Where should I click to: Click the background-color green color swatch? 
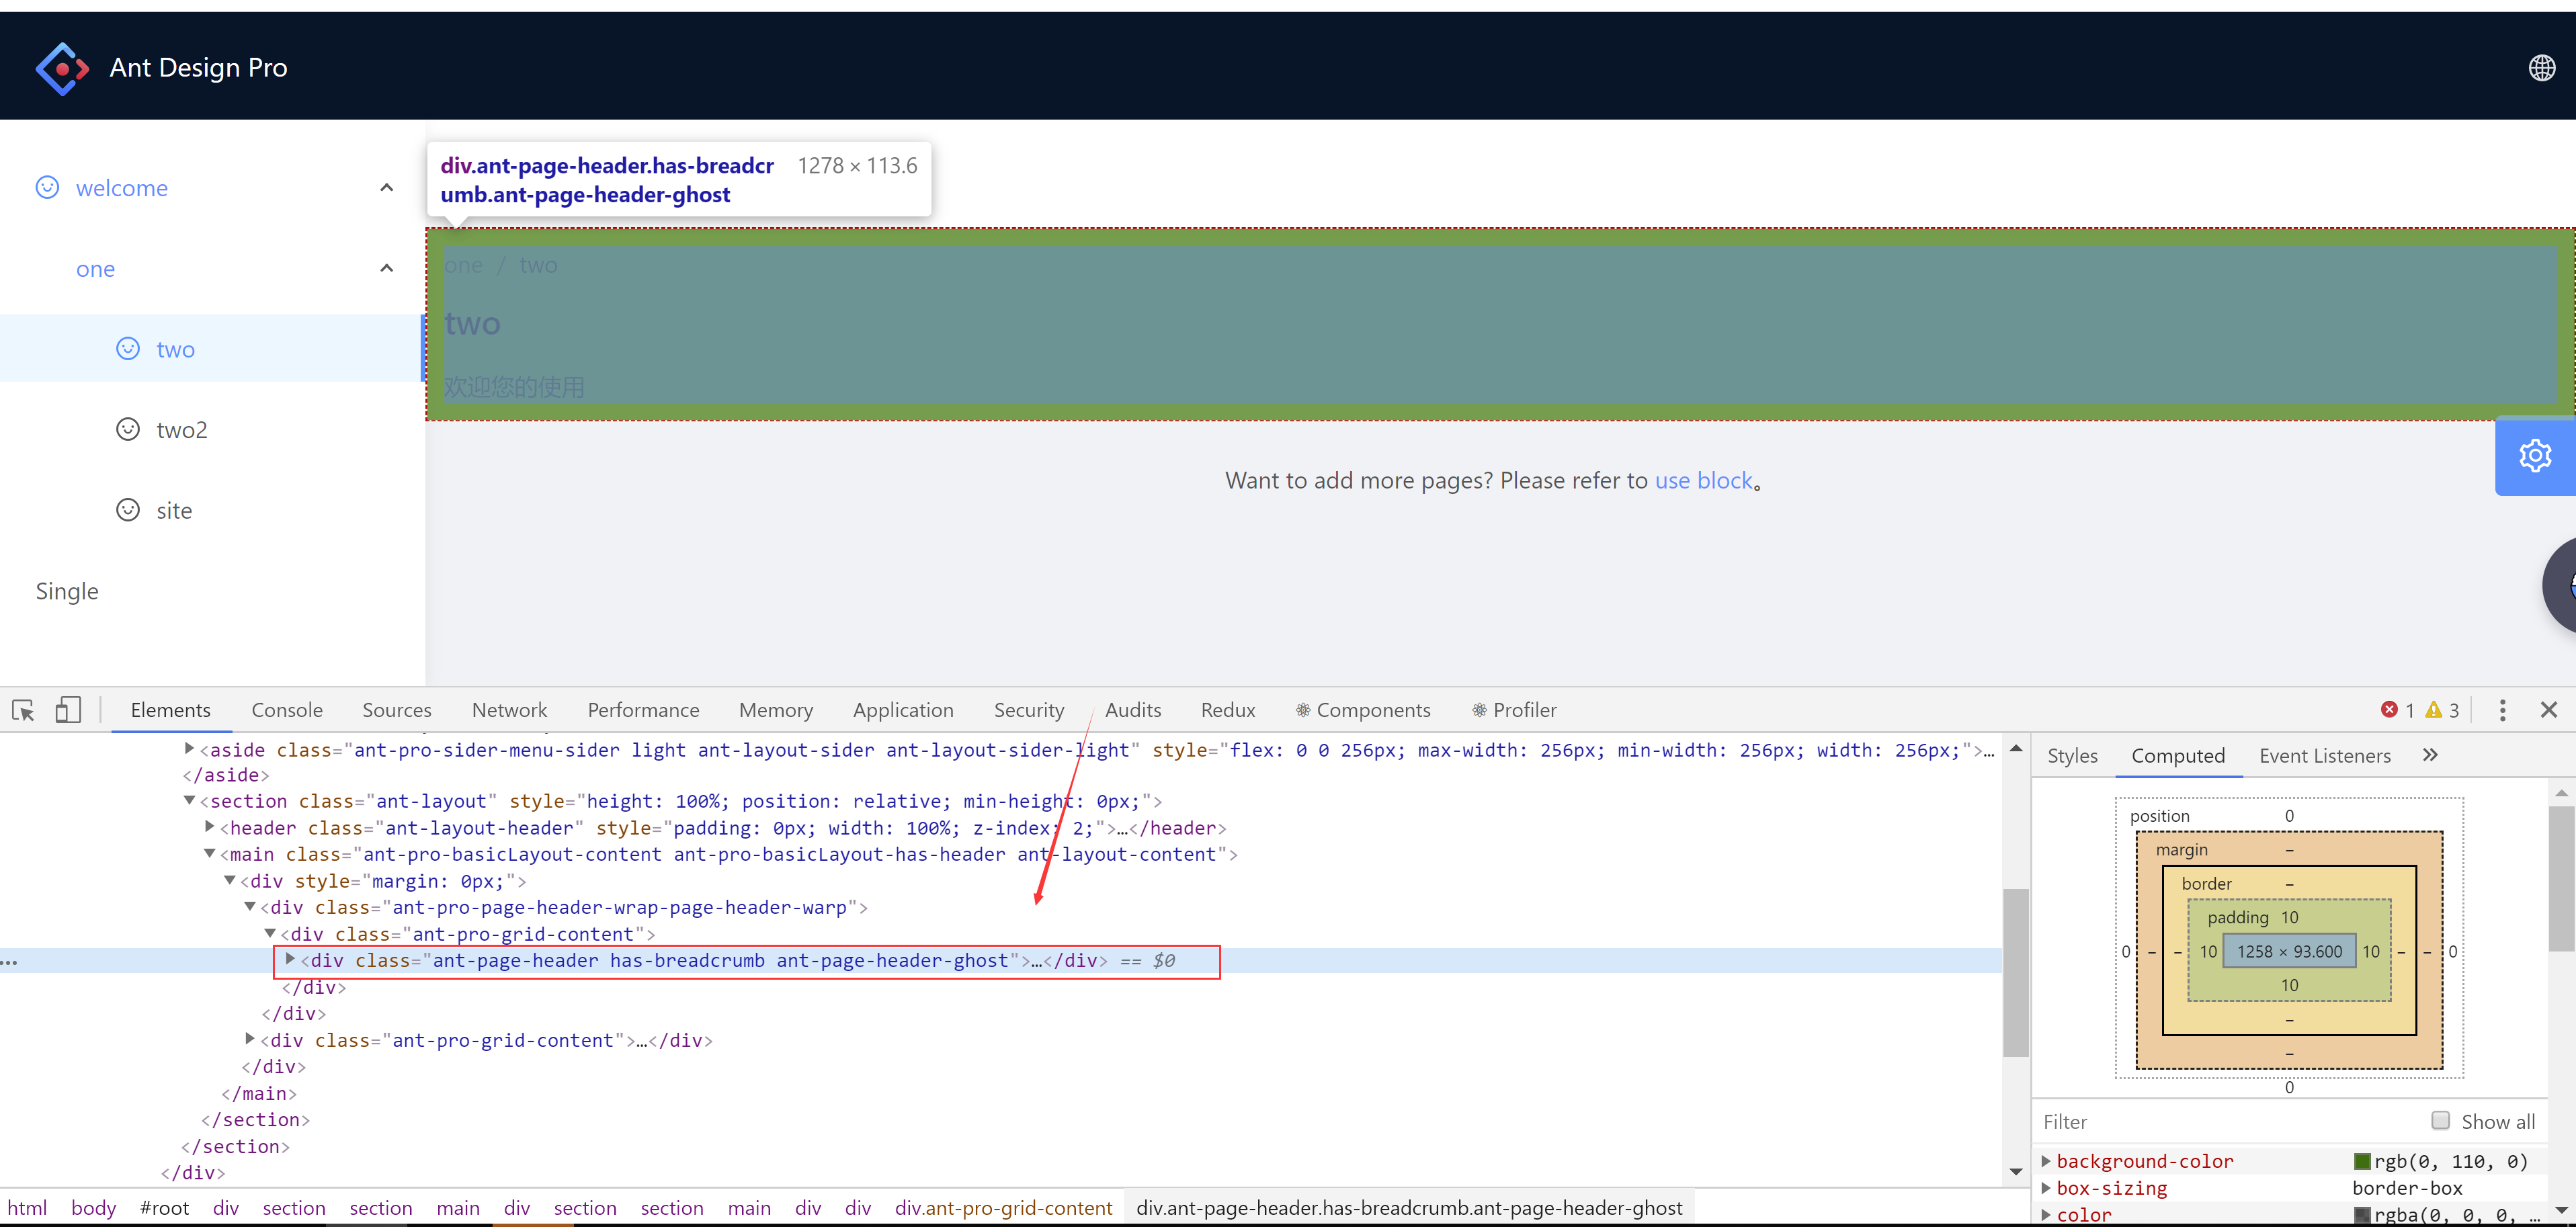2362,1161
